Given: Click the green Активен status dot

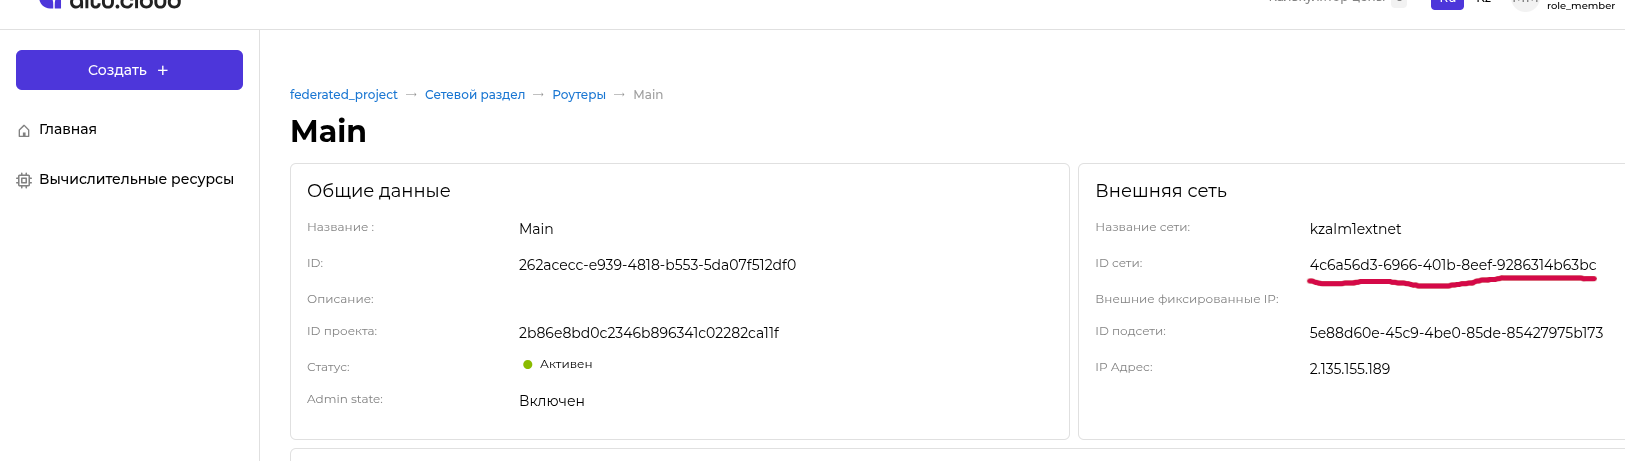Looking at the screenshot, I should pos(528,365).
